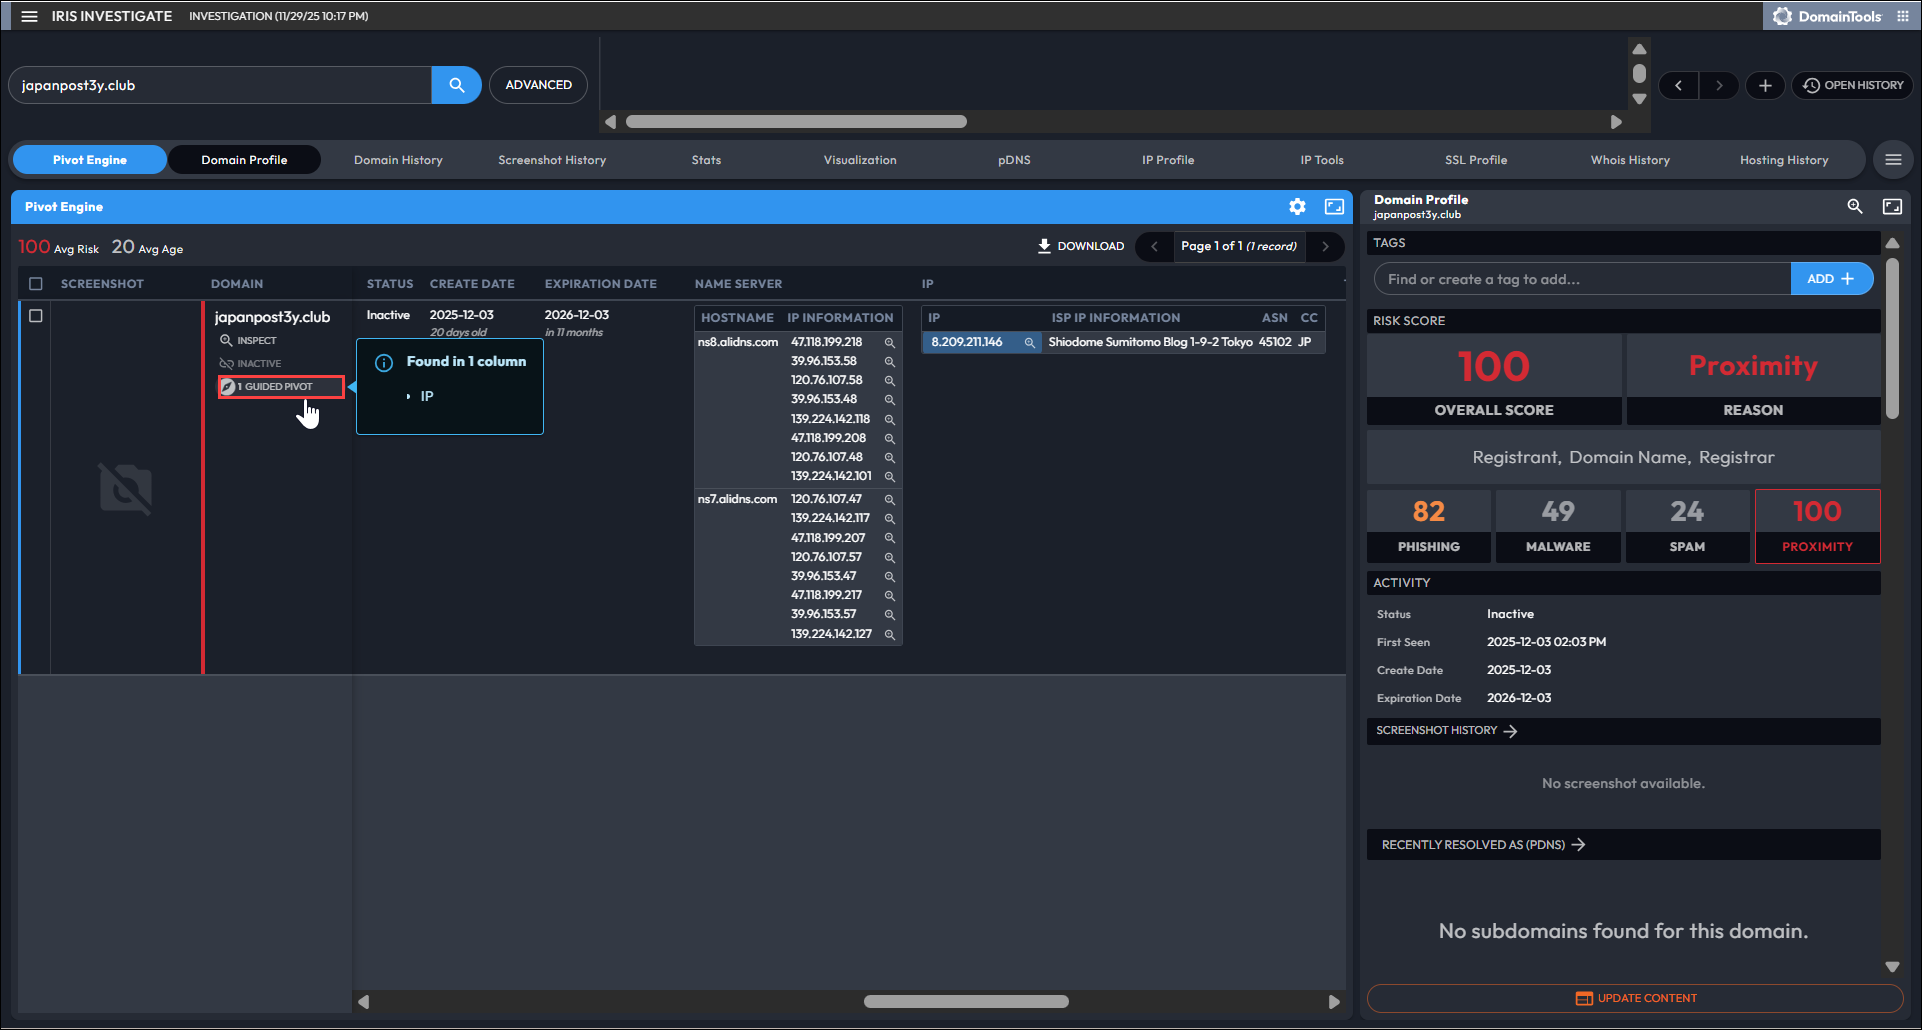Check the japanpost3y.club row checkbox
Image resolution: width=1922 pixels, height=1030 pixels.
(36, 316)
